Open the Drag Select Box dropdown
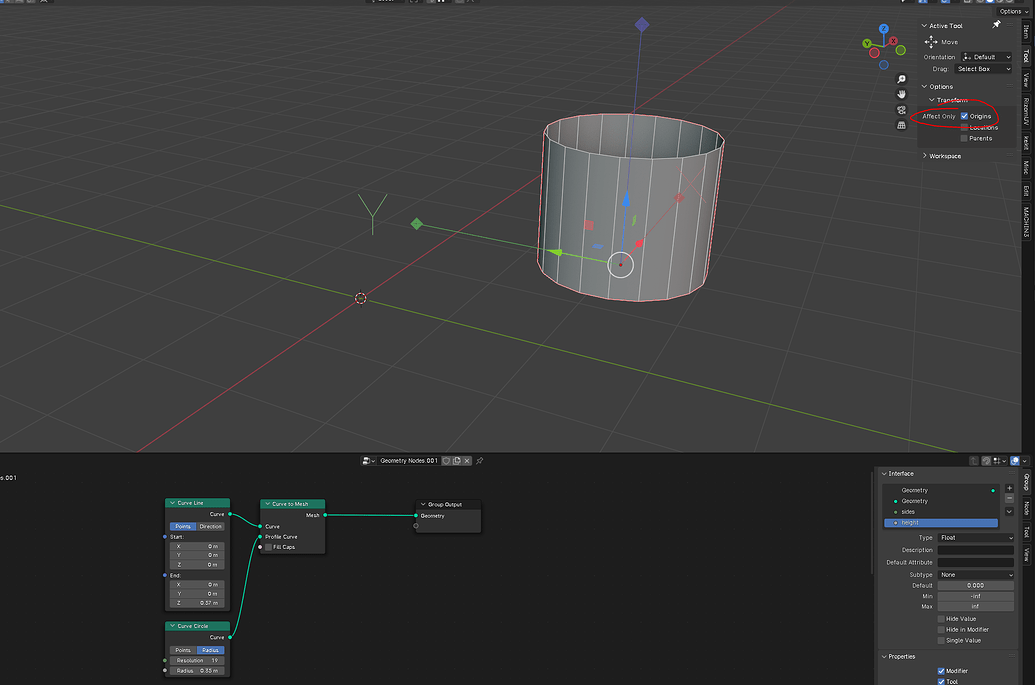Screen dimensions: 1035x685 [983, 69]
